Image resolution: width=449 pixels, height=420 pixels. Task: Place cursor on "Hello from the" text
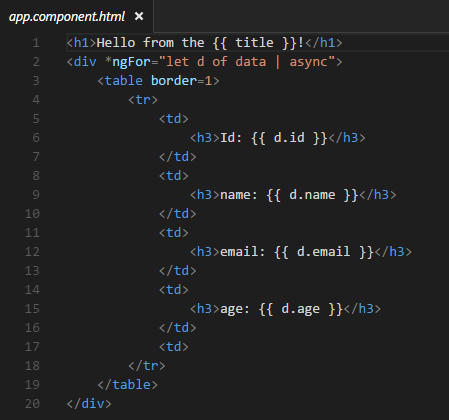(150, 43)
